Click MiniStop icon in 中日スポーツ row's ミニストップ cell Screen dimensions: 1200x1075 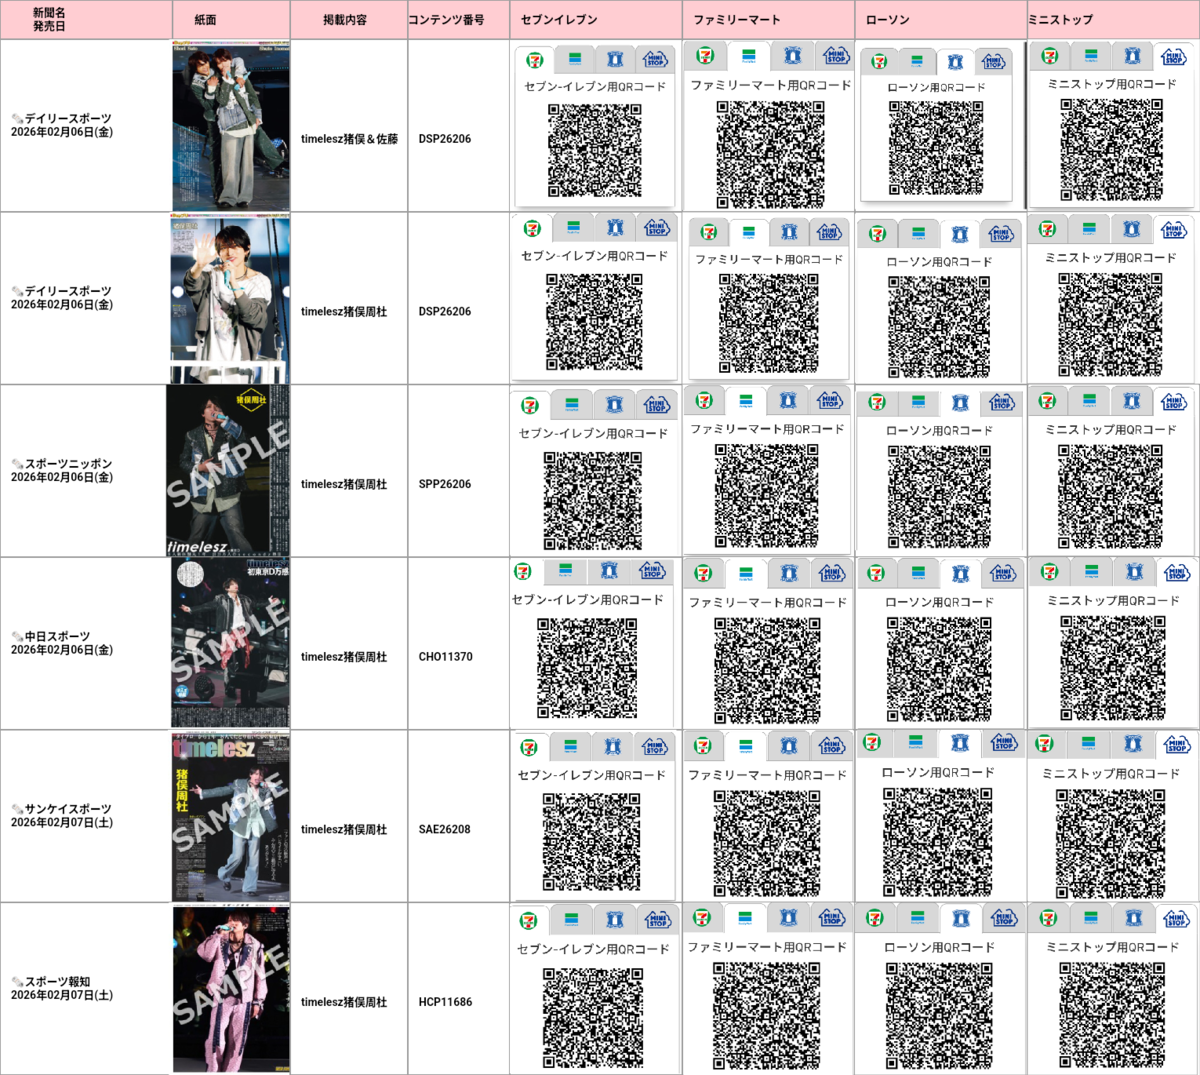(x=1177, y=573)
